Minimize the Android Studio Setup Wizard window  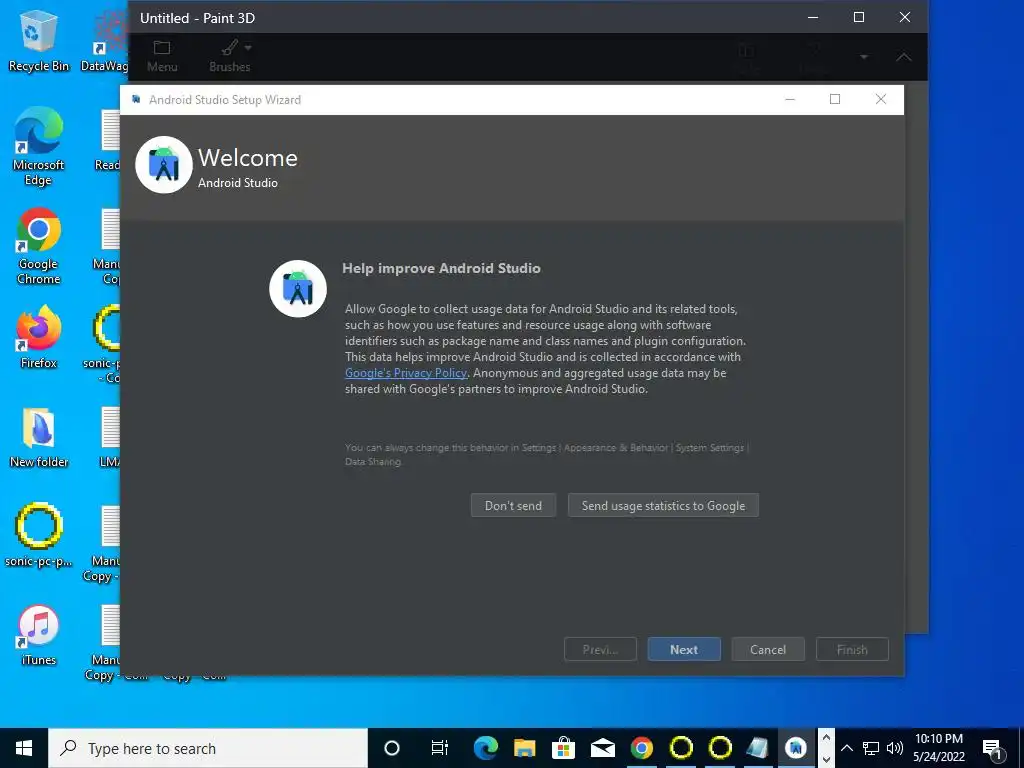pyautogui.click(x=790, y=99)
